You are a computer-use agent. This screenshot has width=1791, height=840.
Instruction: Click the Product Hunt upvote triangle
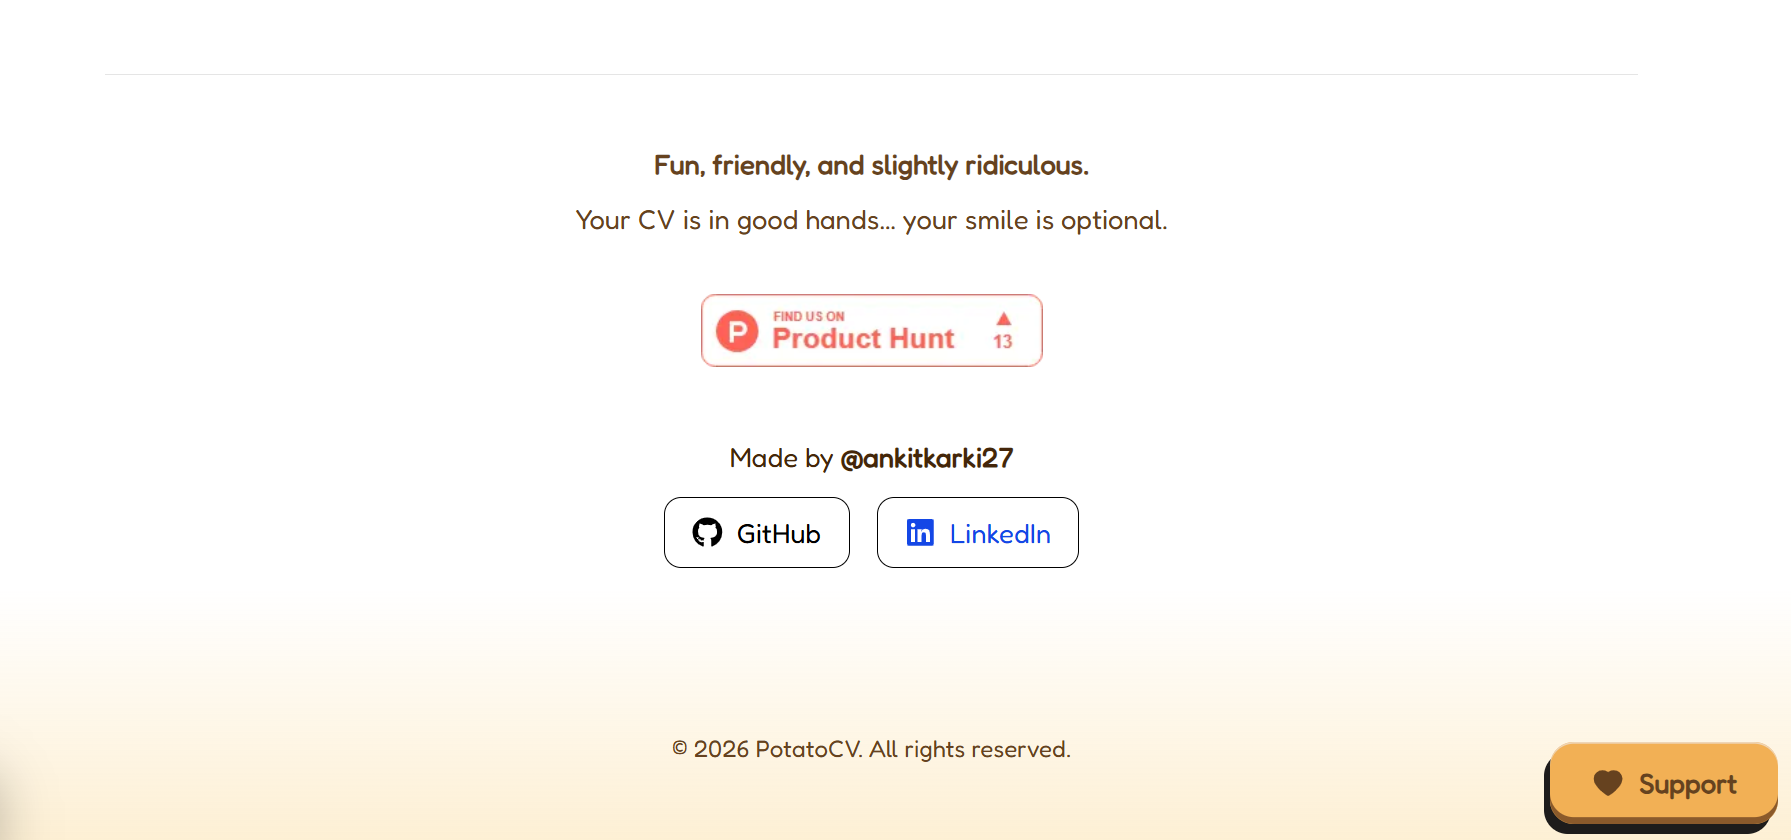[1004, 318]
